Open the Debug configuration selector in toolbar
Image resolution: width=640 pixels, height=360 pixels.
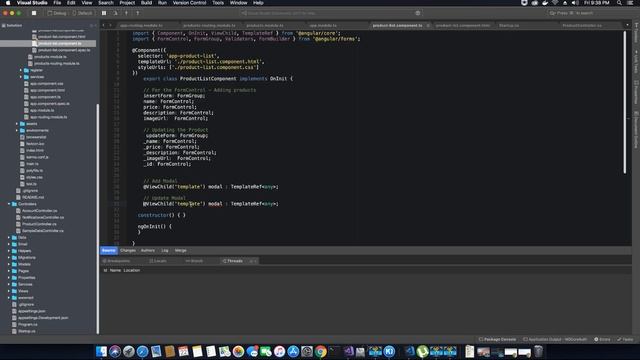pyautogui.click(x=57, y=13)
